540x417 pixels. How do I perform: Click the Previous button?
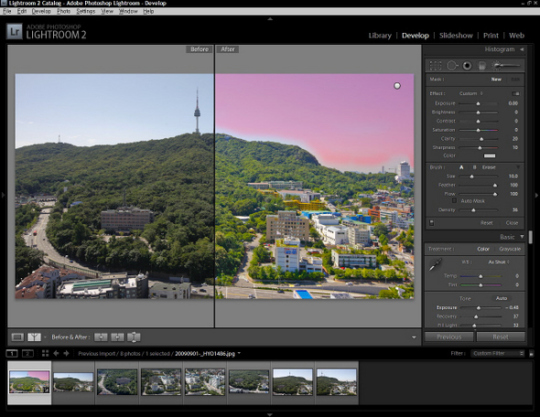pyautogui.click(x=449, y=337)
